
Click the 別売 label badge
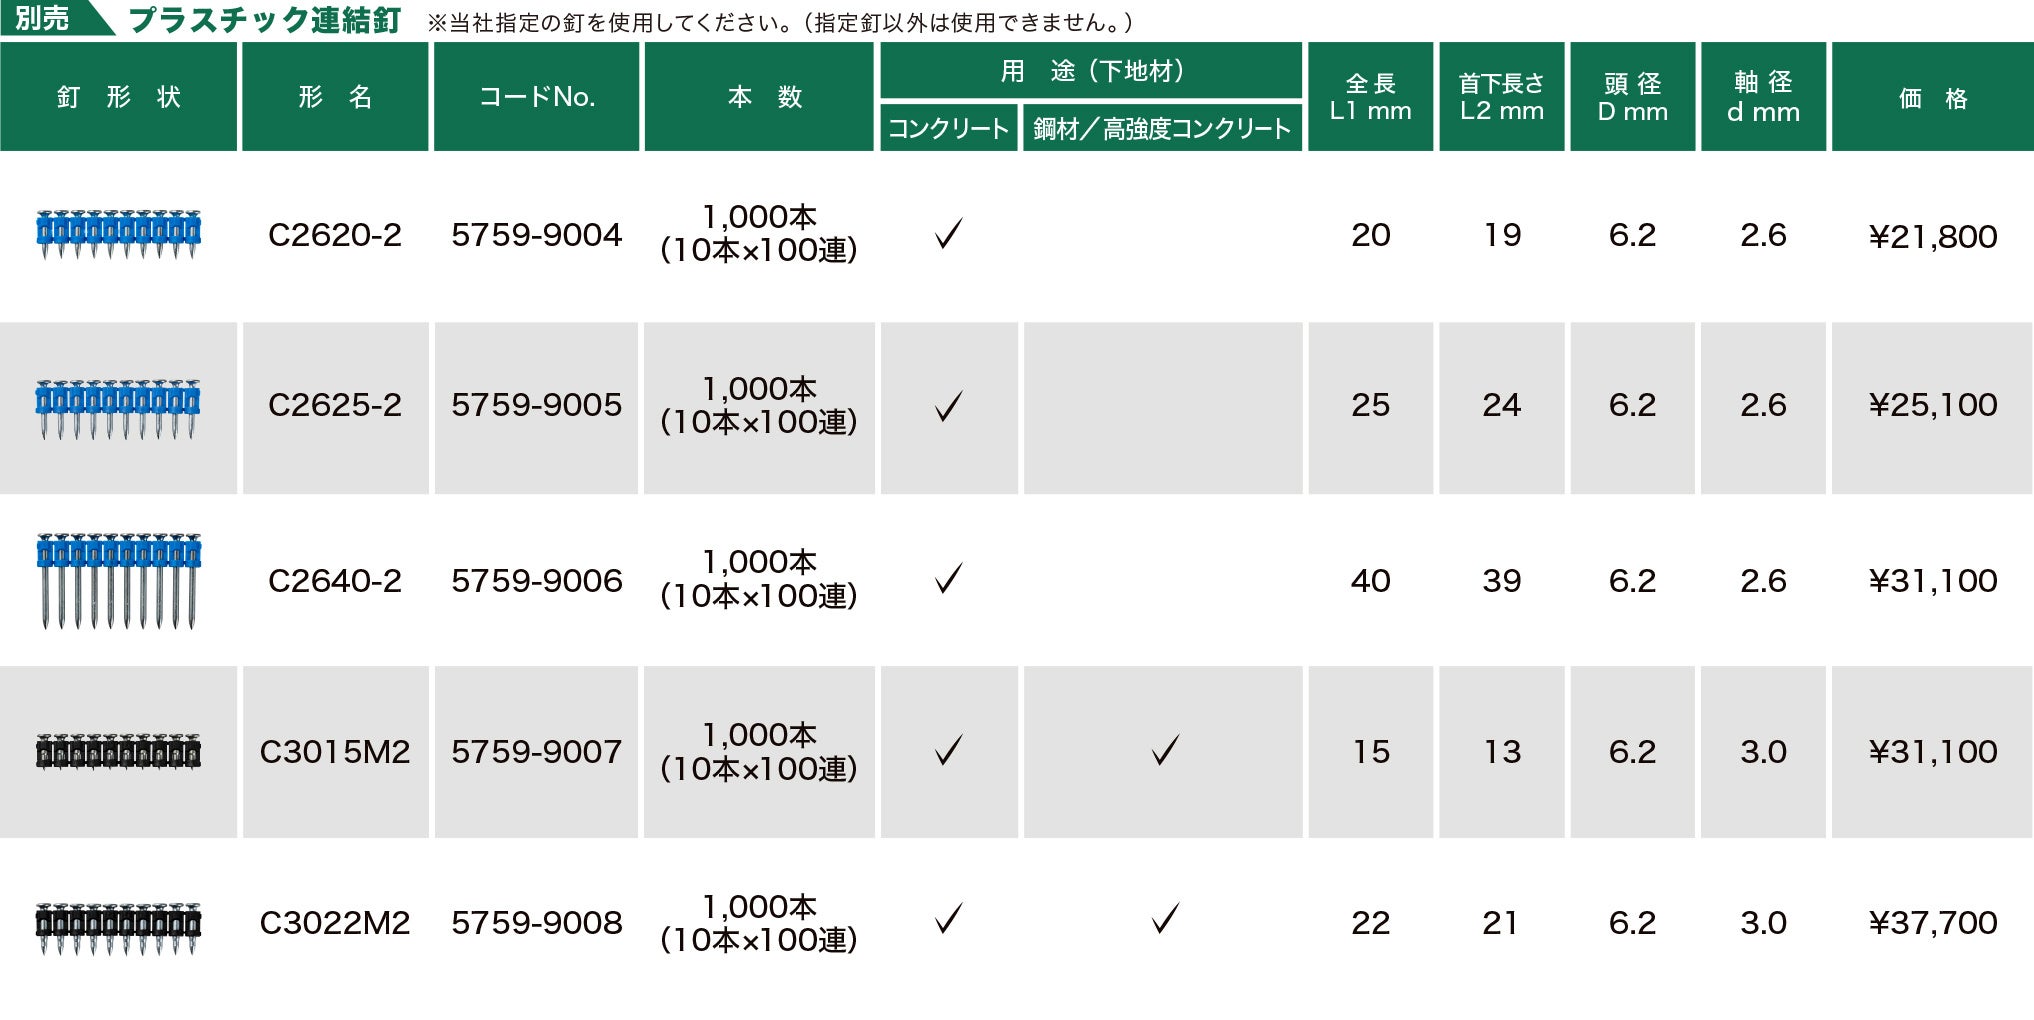(42, 18)
